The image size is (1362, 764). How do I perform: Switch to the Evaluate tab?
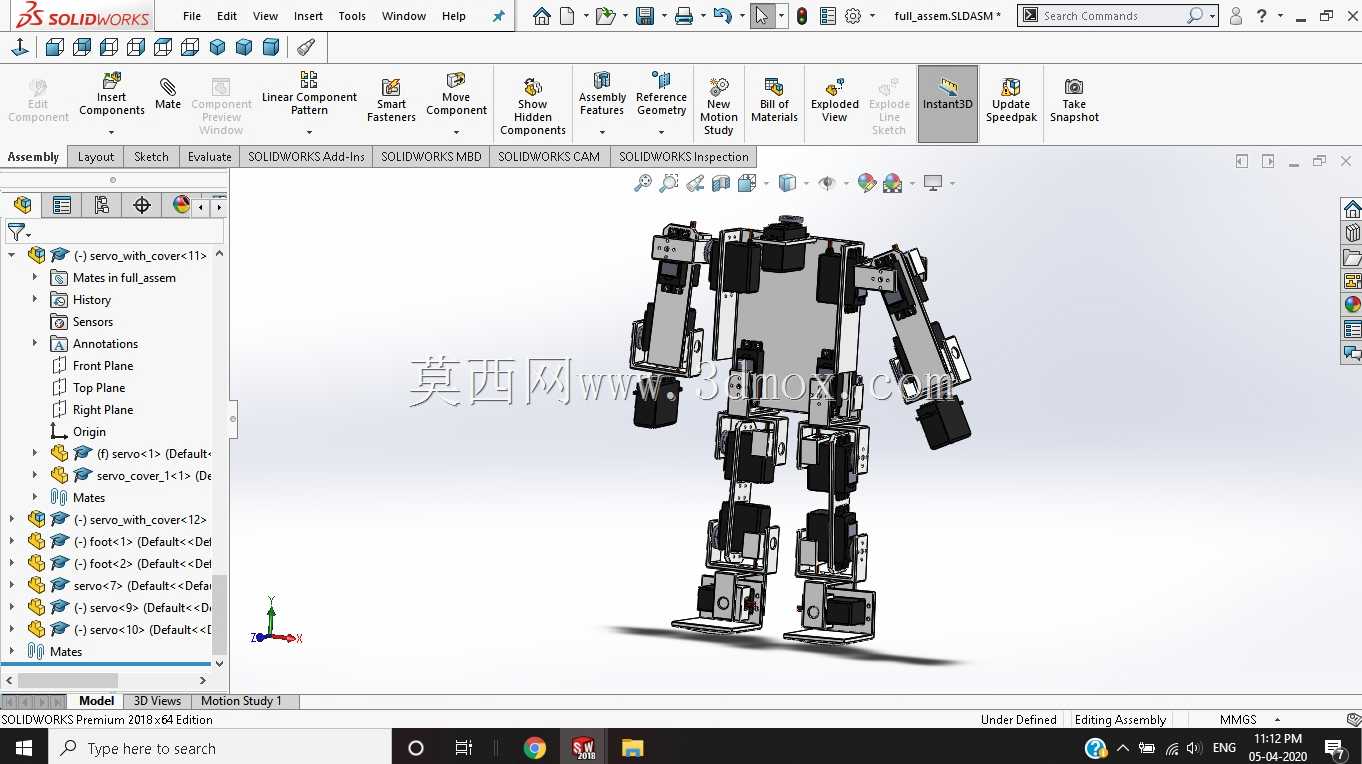tap(209, 156)
